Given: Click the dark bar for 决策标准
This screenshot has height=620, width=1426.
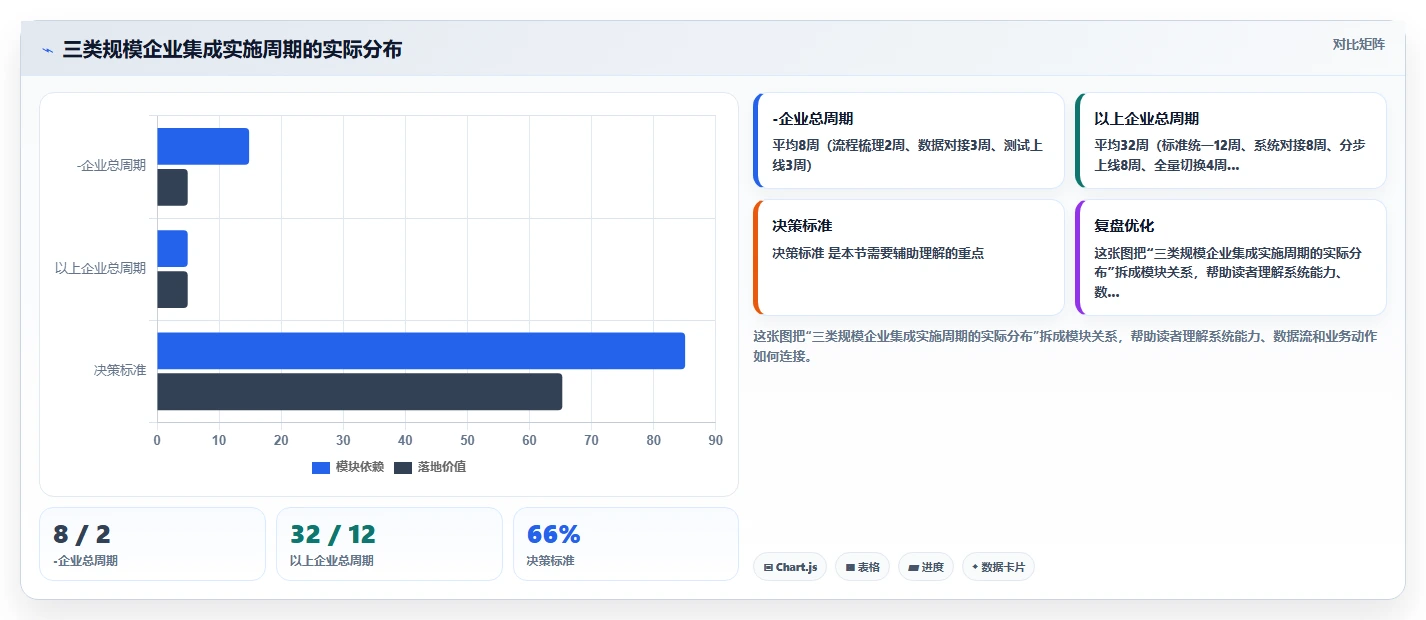Looking at the screenshot, I should pyautogui.click(x=360, y=392).
